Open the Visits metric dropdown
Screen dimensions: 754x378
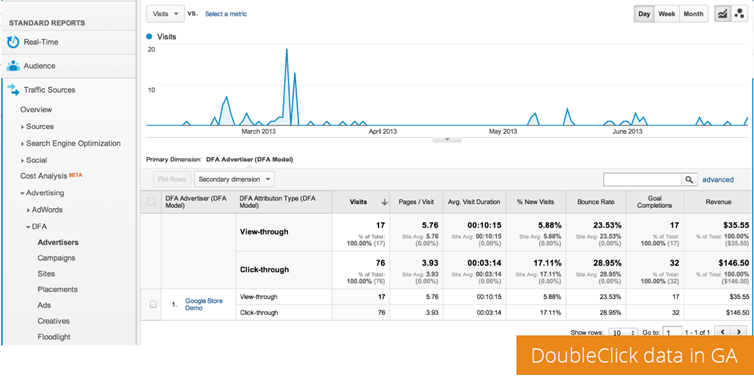point(165,14)
